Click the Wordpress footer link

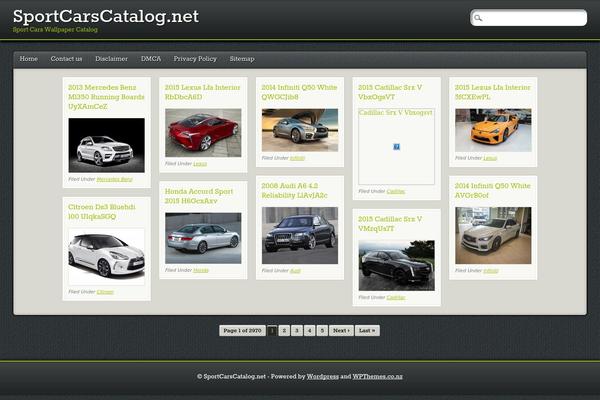click(x=323, y=376)
